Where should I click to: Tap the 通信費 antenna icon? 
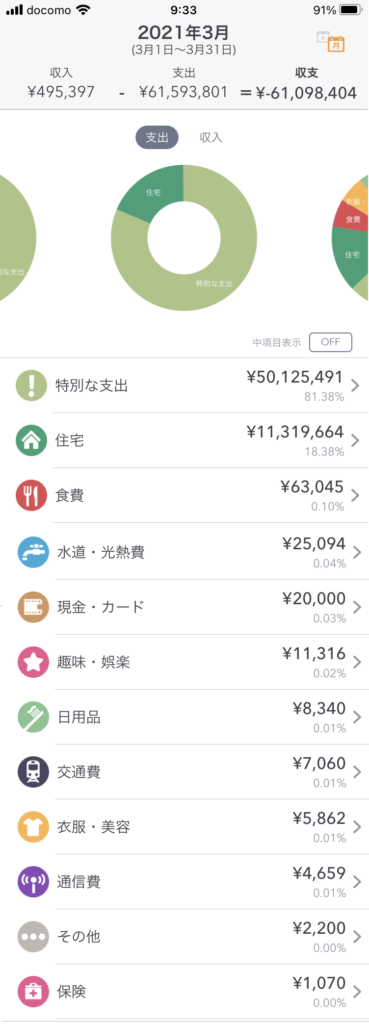point(31,882)
